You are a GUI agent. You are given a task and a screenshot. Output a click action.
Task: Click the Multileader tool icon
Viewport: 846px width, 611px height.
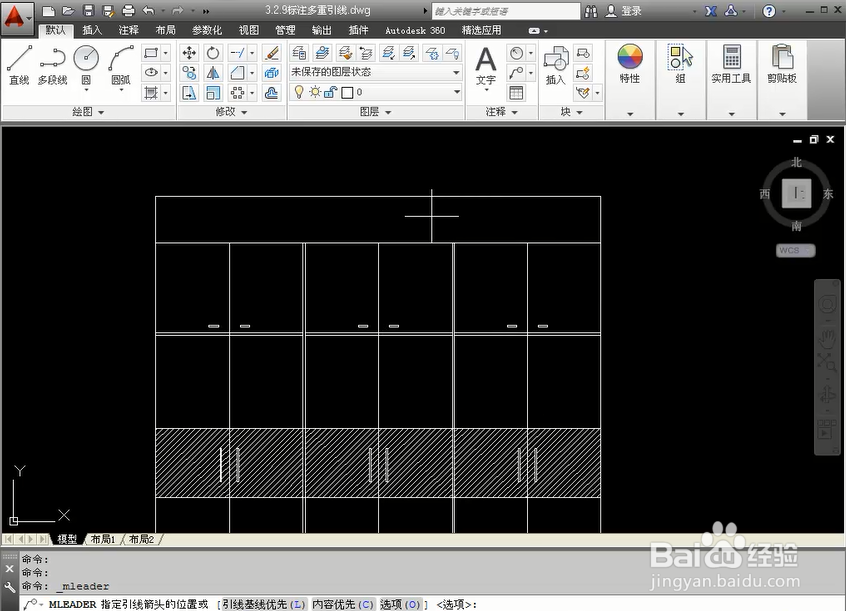(516, 72)
